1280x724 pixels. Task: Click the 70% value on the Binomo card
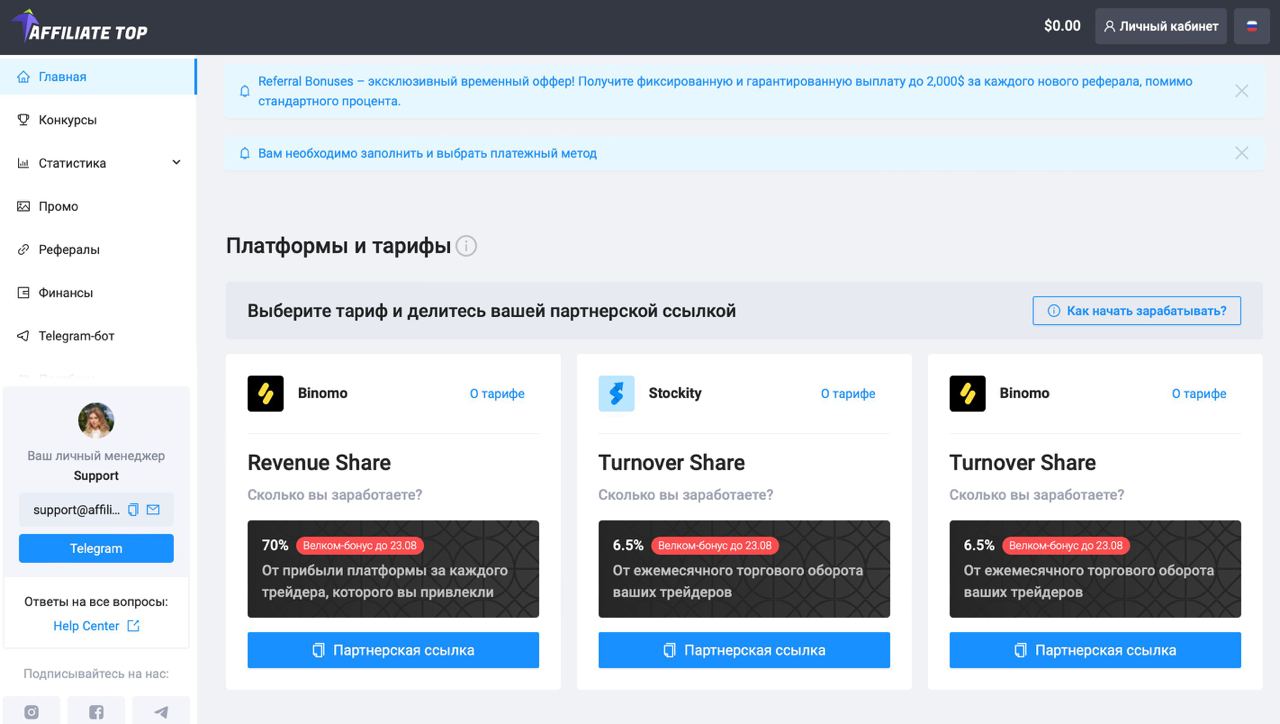pos(275,545)
